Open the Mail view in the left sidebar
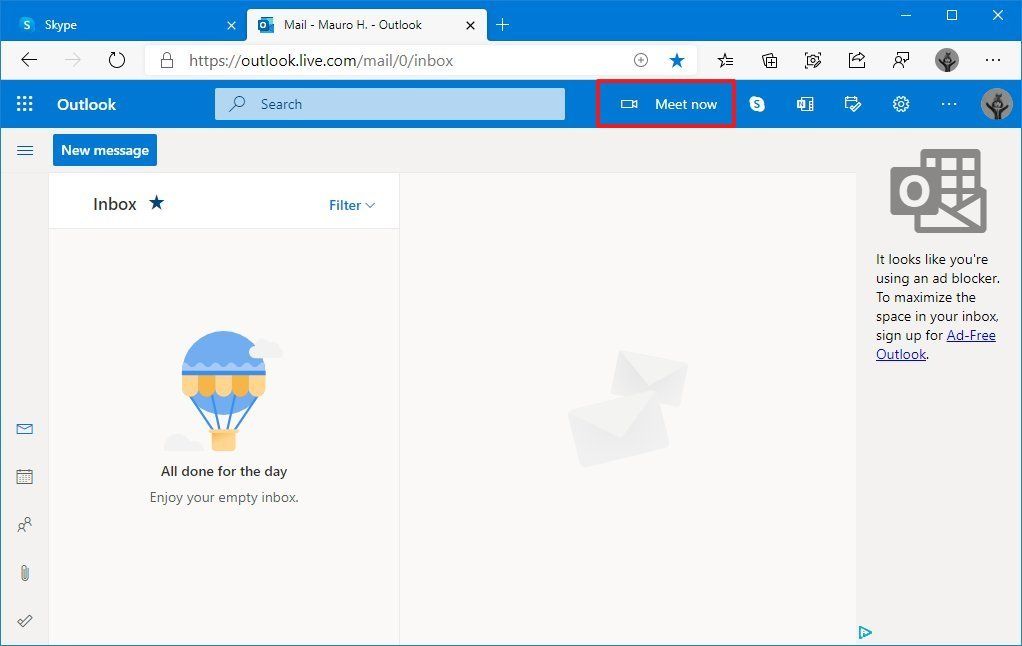 pos(24,428)
